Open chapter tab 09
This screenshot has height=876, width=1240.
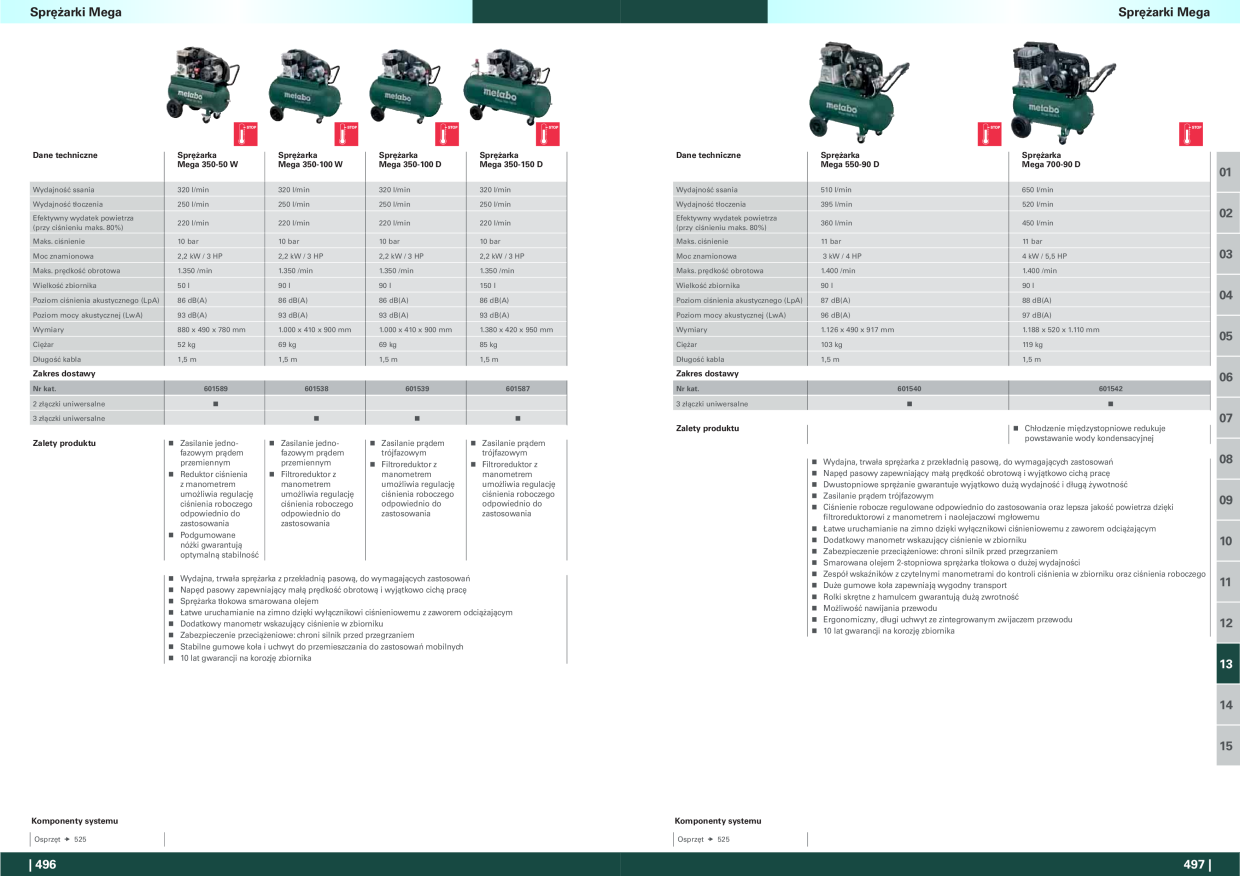point(1227,500)
